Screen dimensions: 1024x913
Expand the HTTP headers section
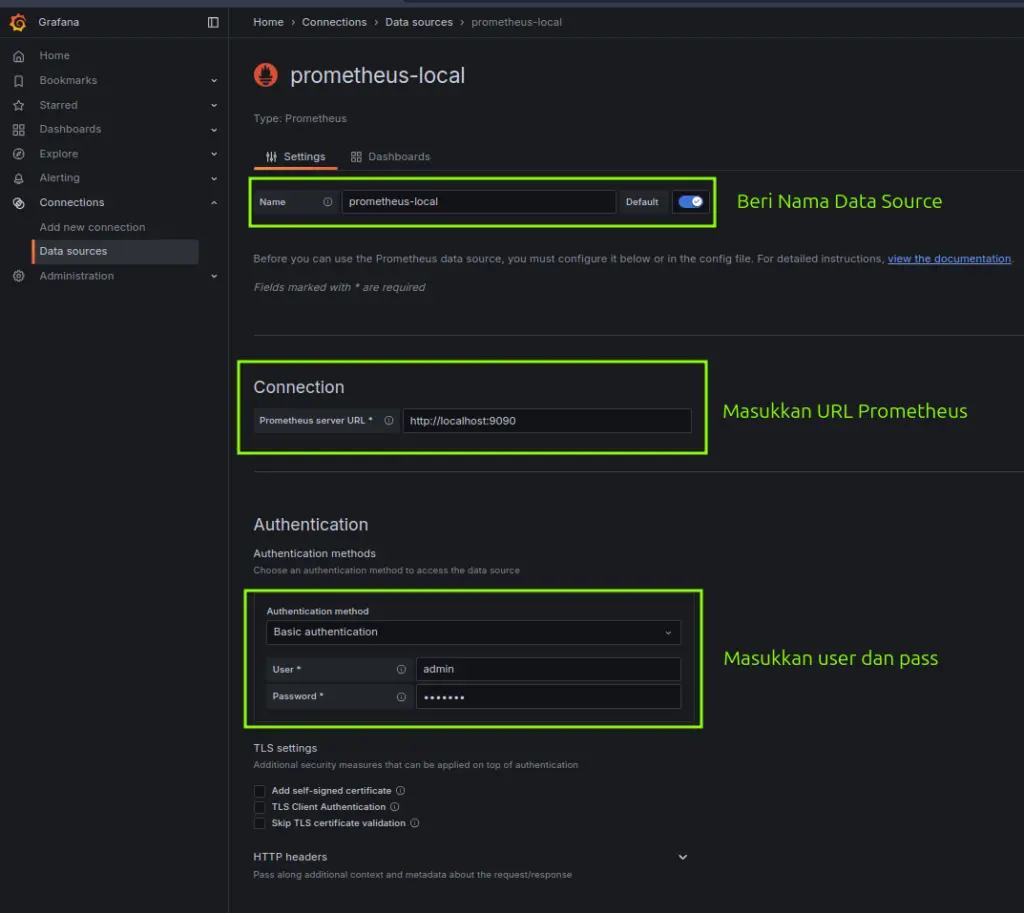683,857
